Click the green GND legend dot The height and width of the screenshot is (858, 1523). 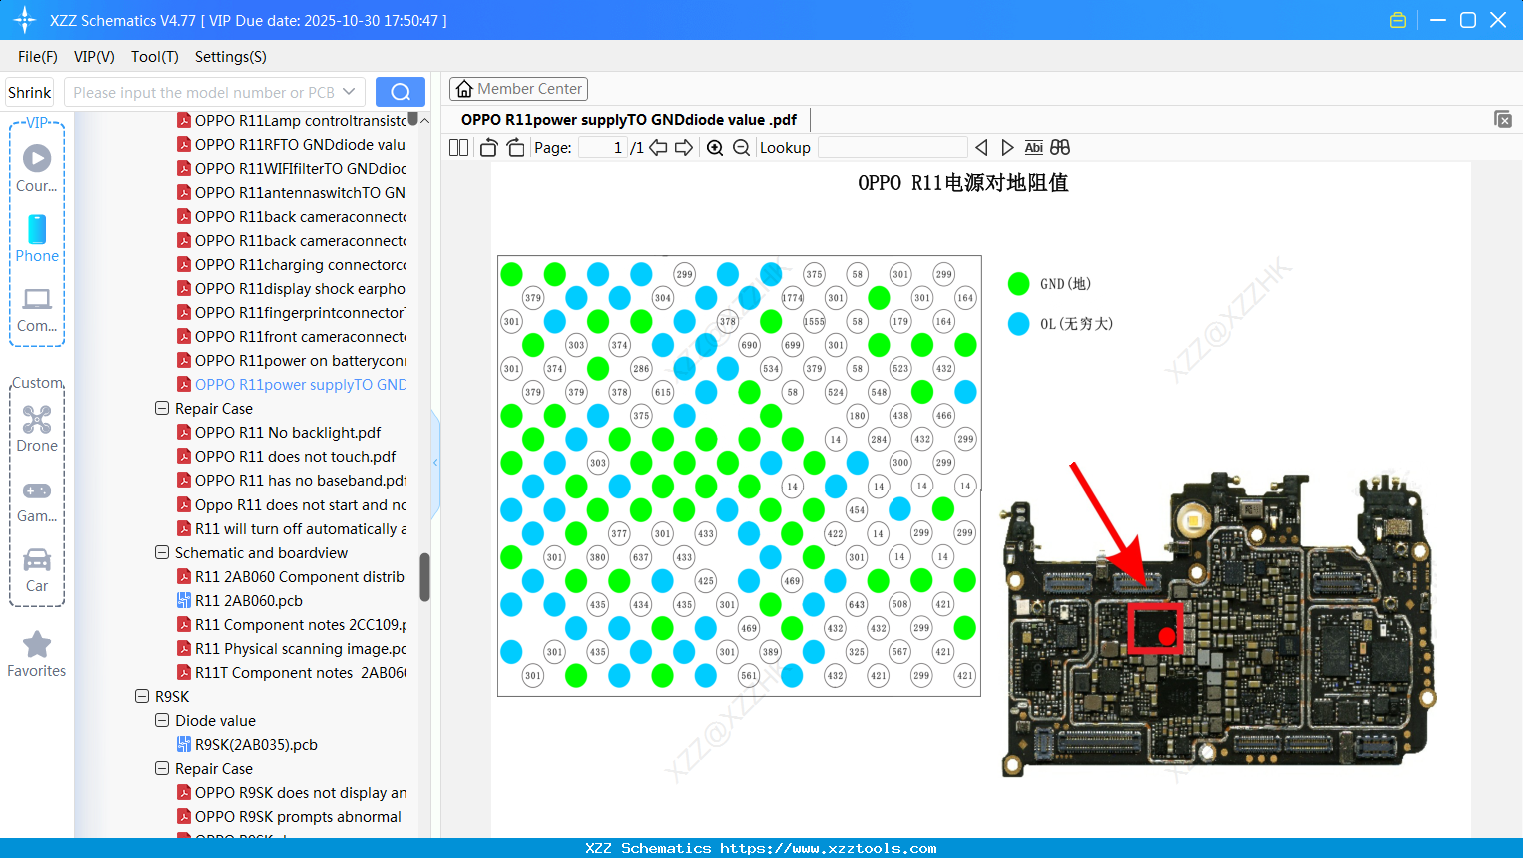click(x=1018, y=283)
